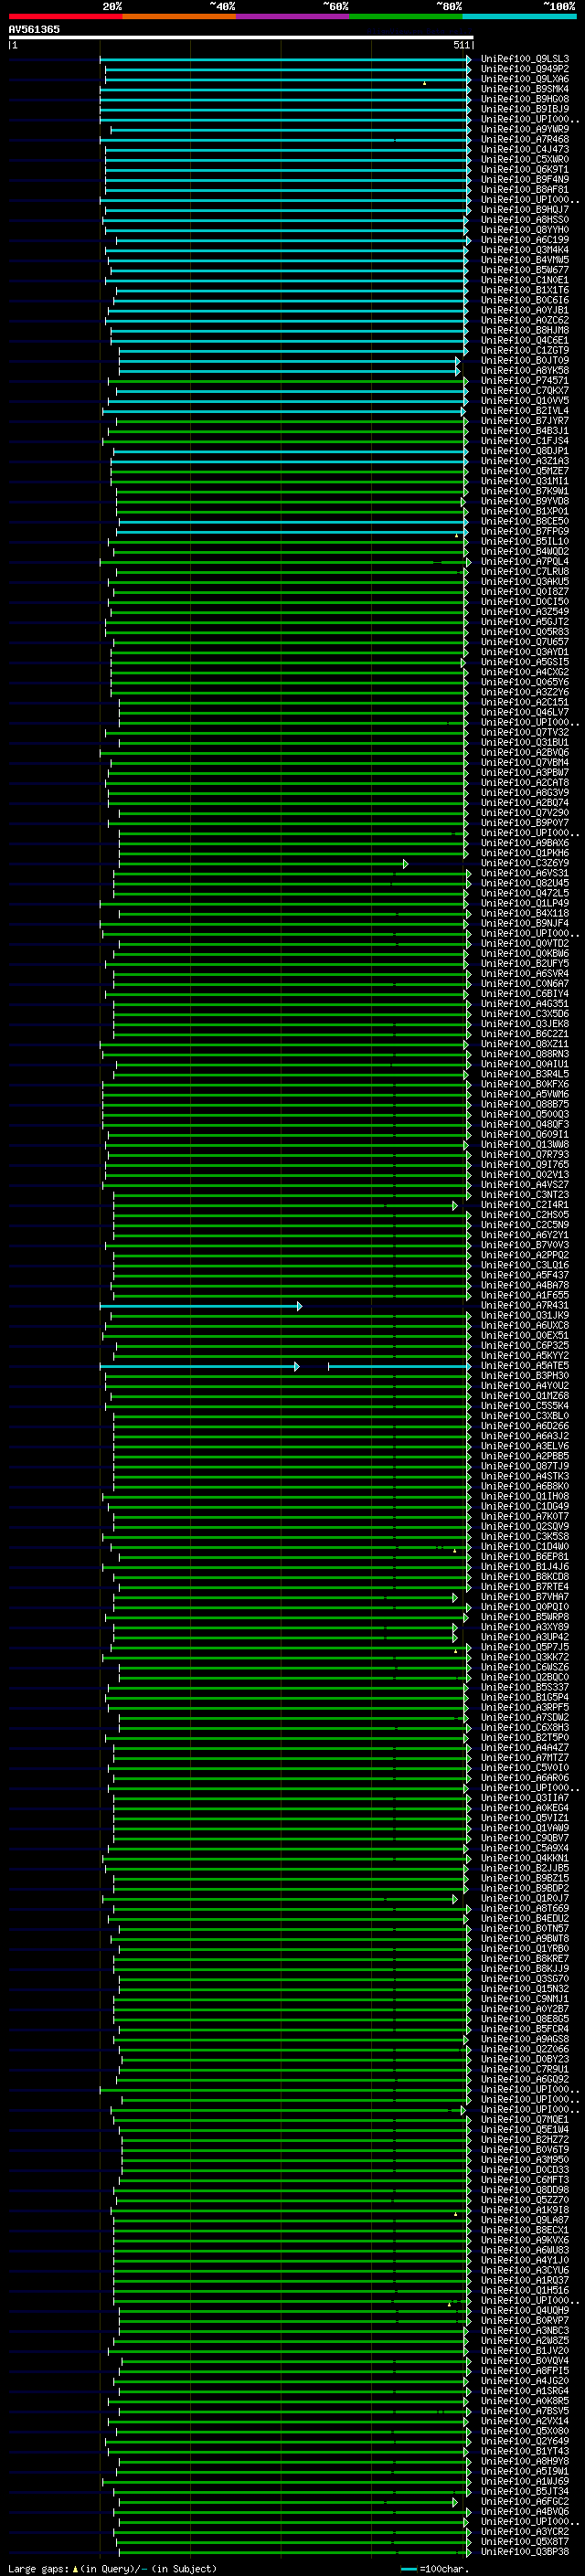The image size is (585, 2576).
Task: Click the UniRef100_B3PH30 label
Action: (524, 1376)
